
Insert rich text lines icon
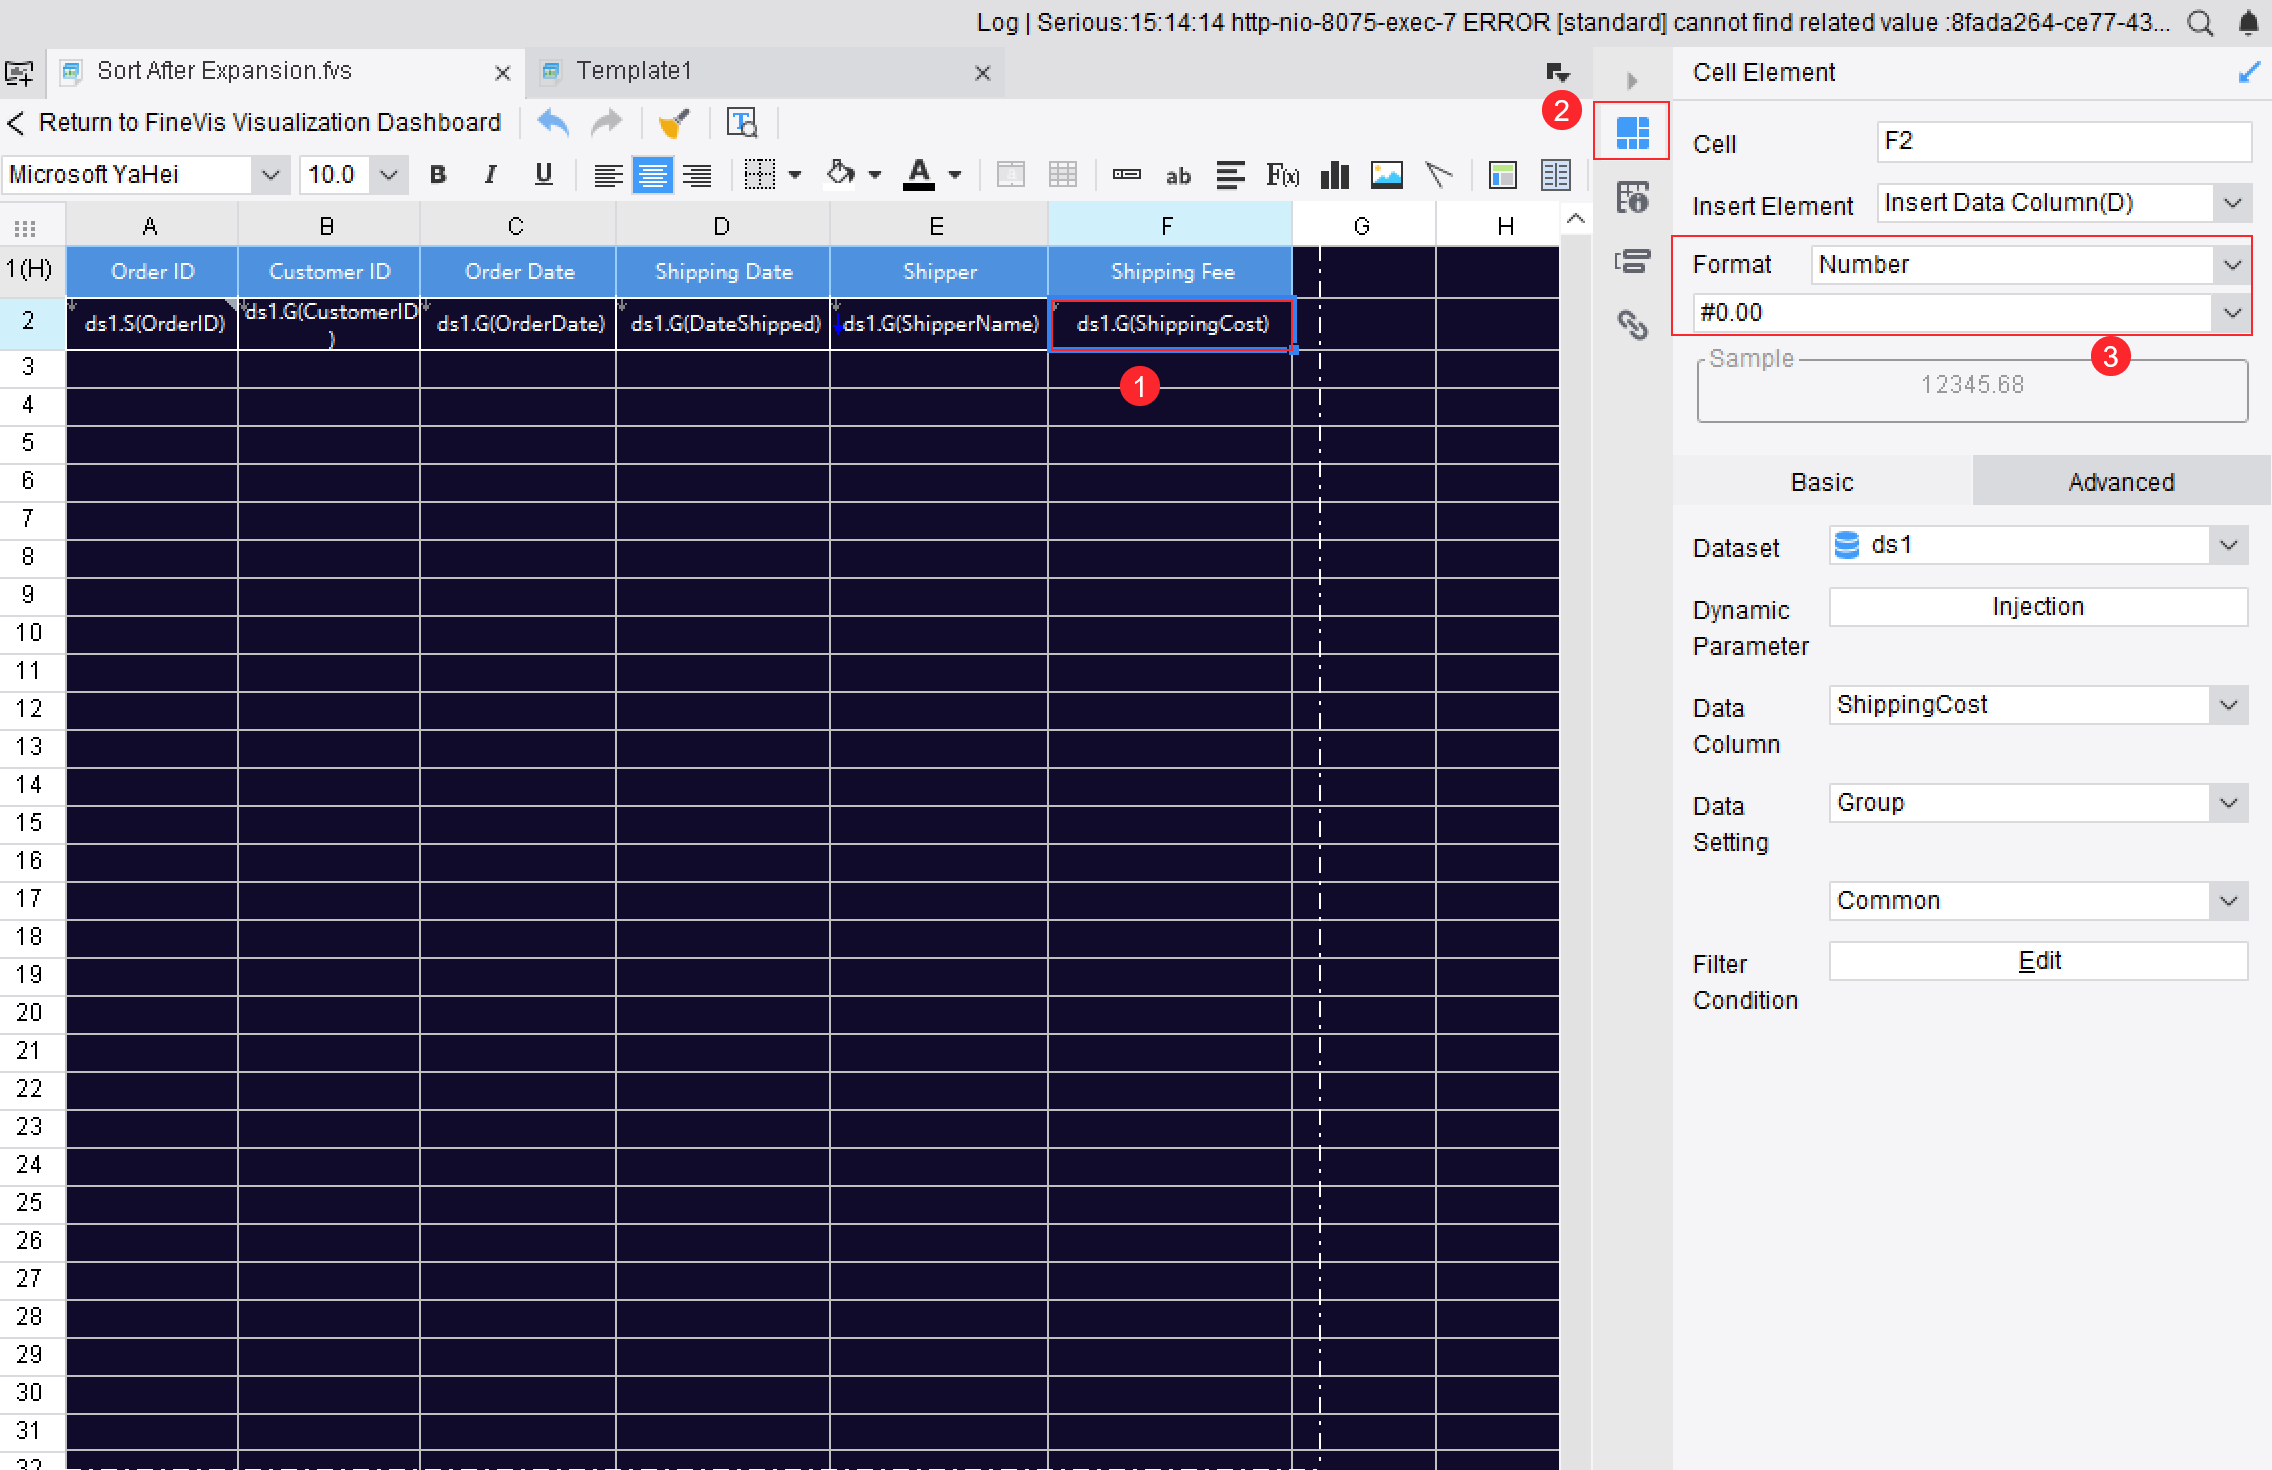click(1230, 175)
